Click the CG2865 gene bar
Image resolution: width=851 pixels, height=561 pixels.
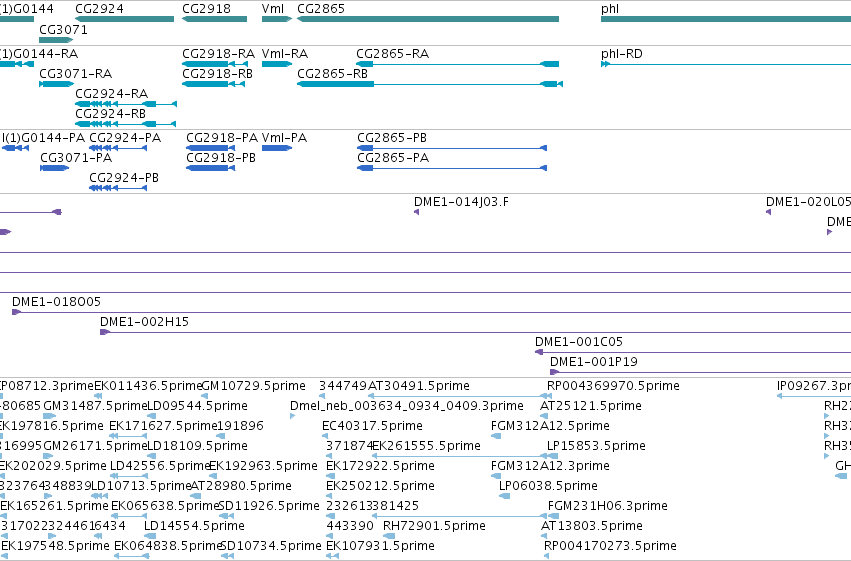tap(428, 19)
